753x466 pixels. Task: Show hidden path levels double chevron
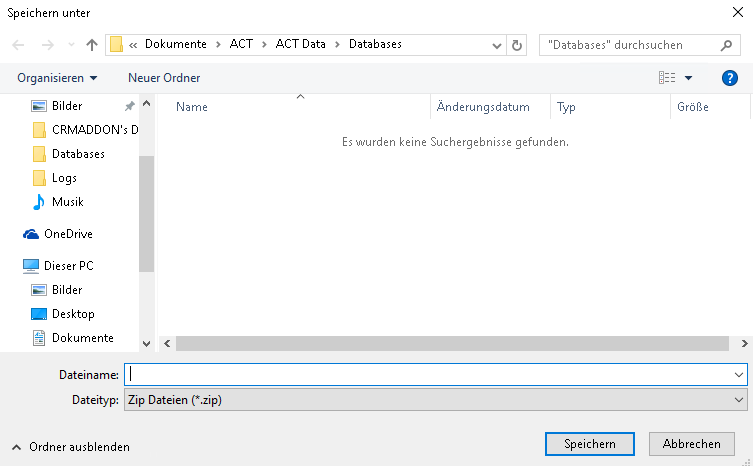[x=133, y=45]
